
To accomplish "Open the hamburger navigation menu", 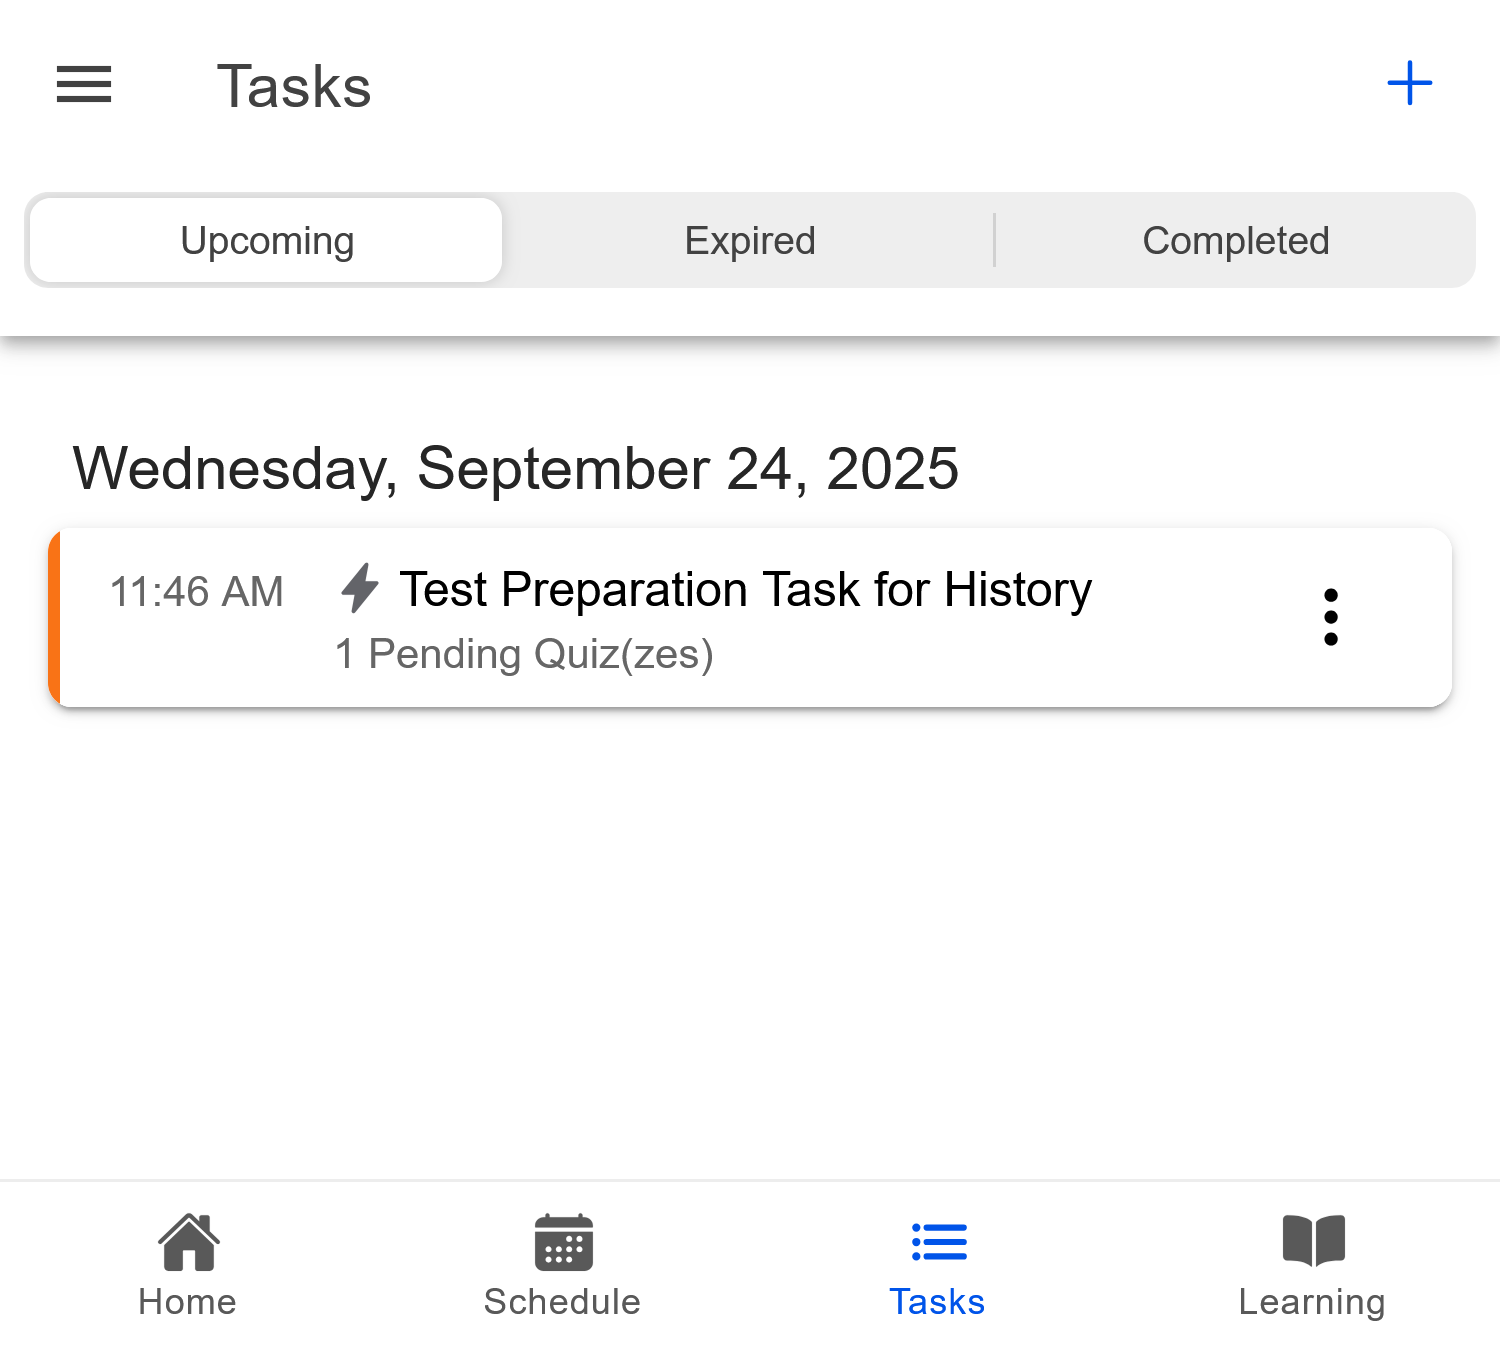I will click(83, 86).
